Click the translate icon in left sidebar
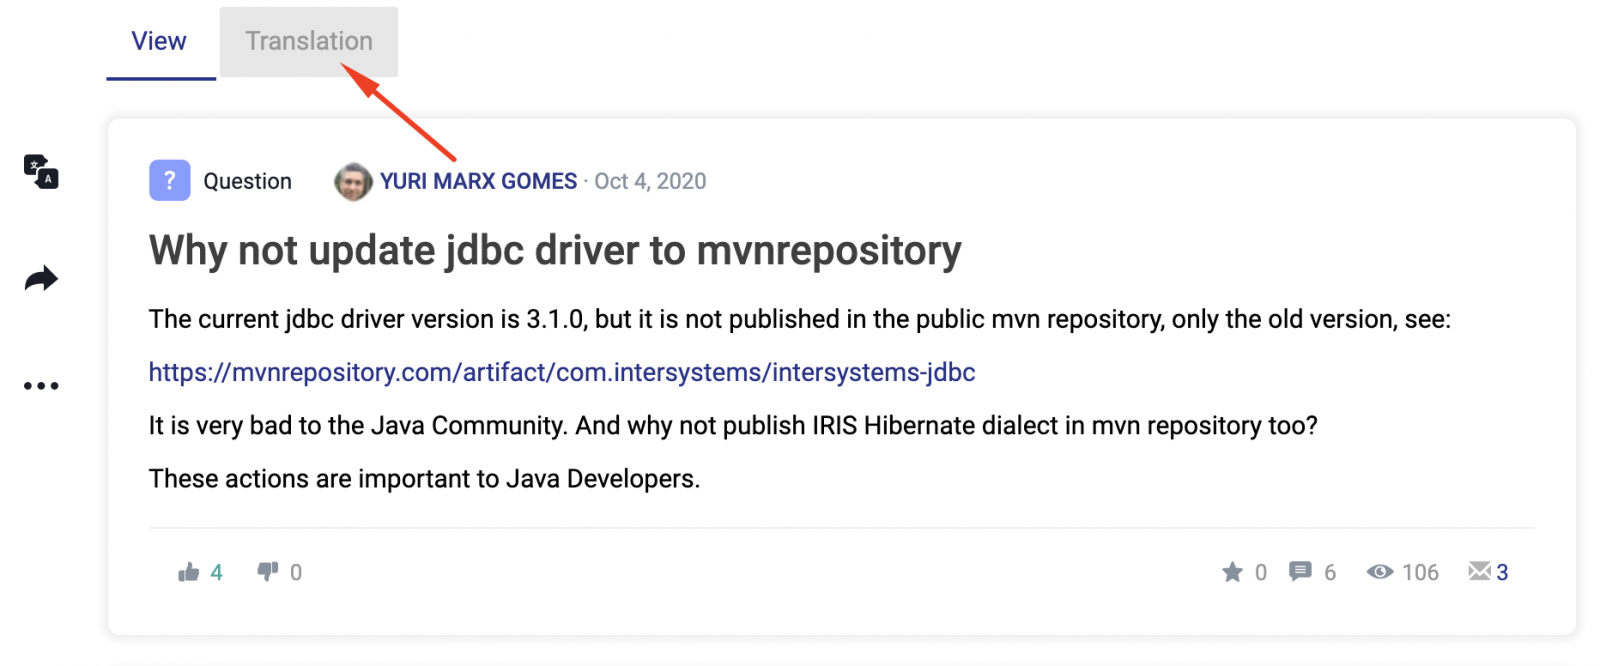 click(x=41, y=172)
